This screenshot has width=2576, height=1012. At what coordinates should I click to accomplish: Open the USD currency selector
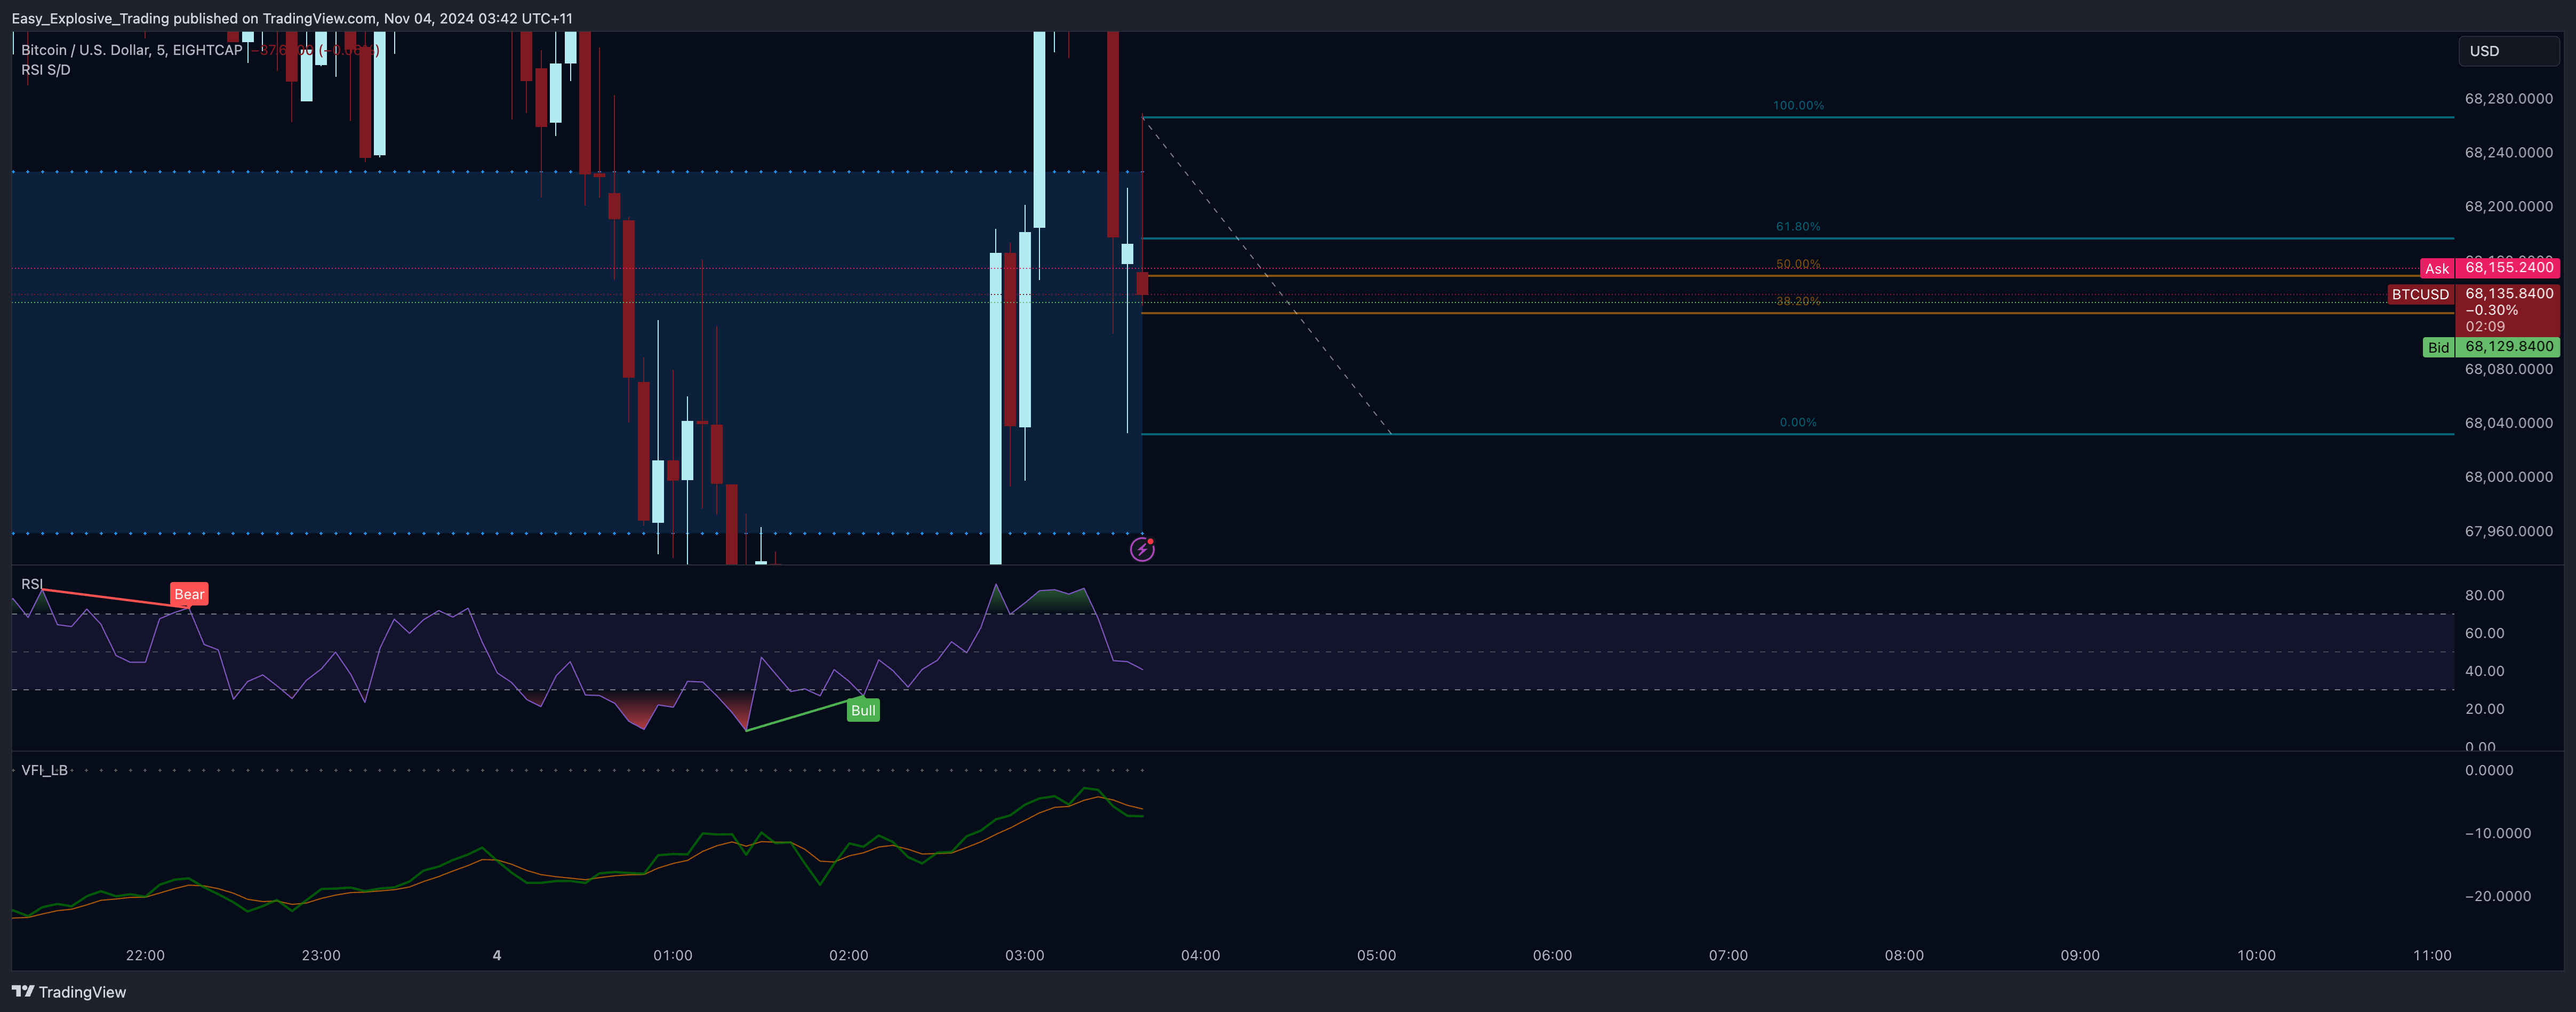(2508, 51)
